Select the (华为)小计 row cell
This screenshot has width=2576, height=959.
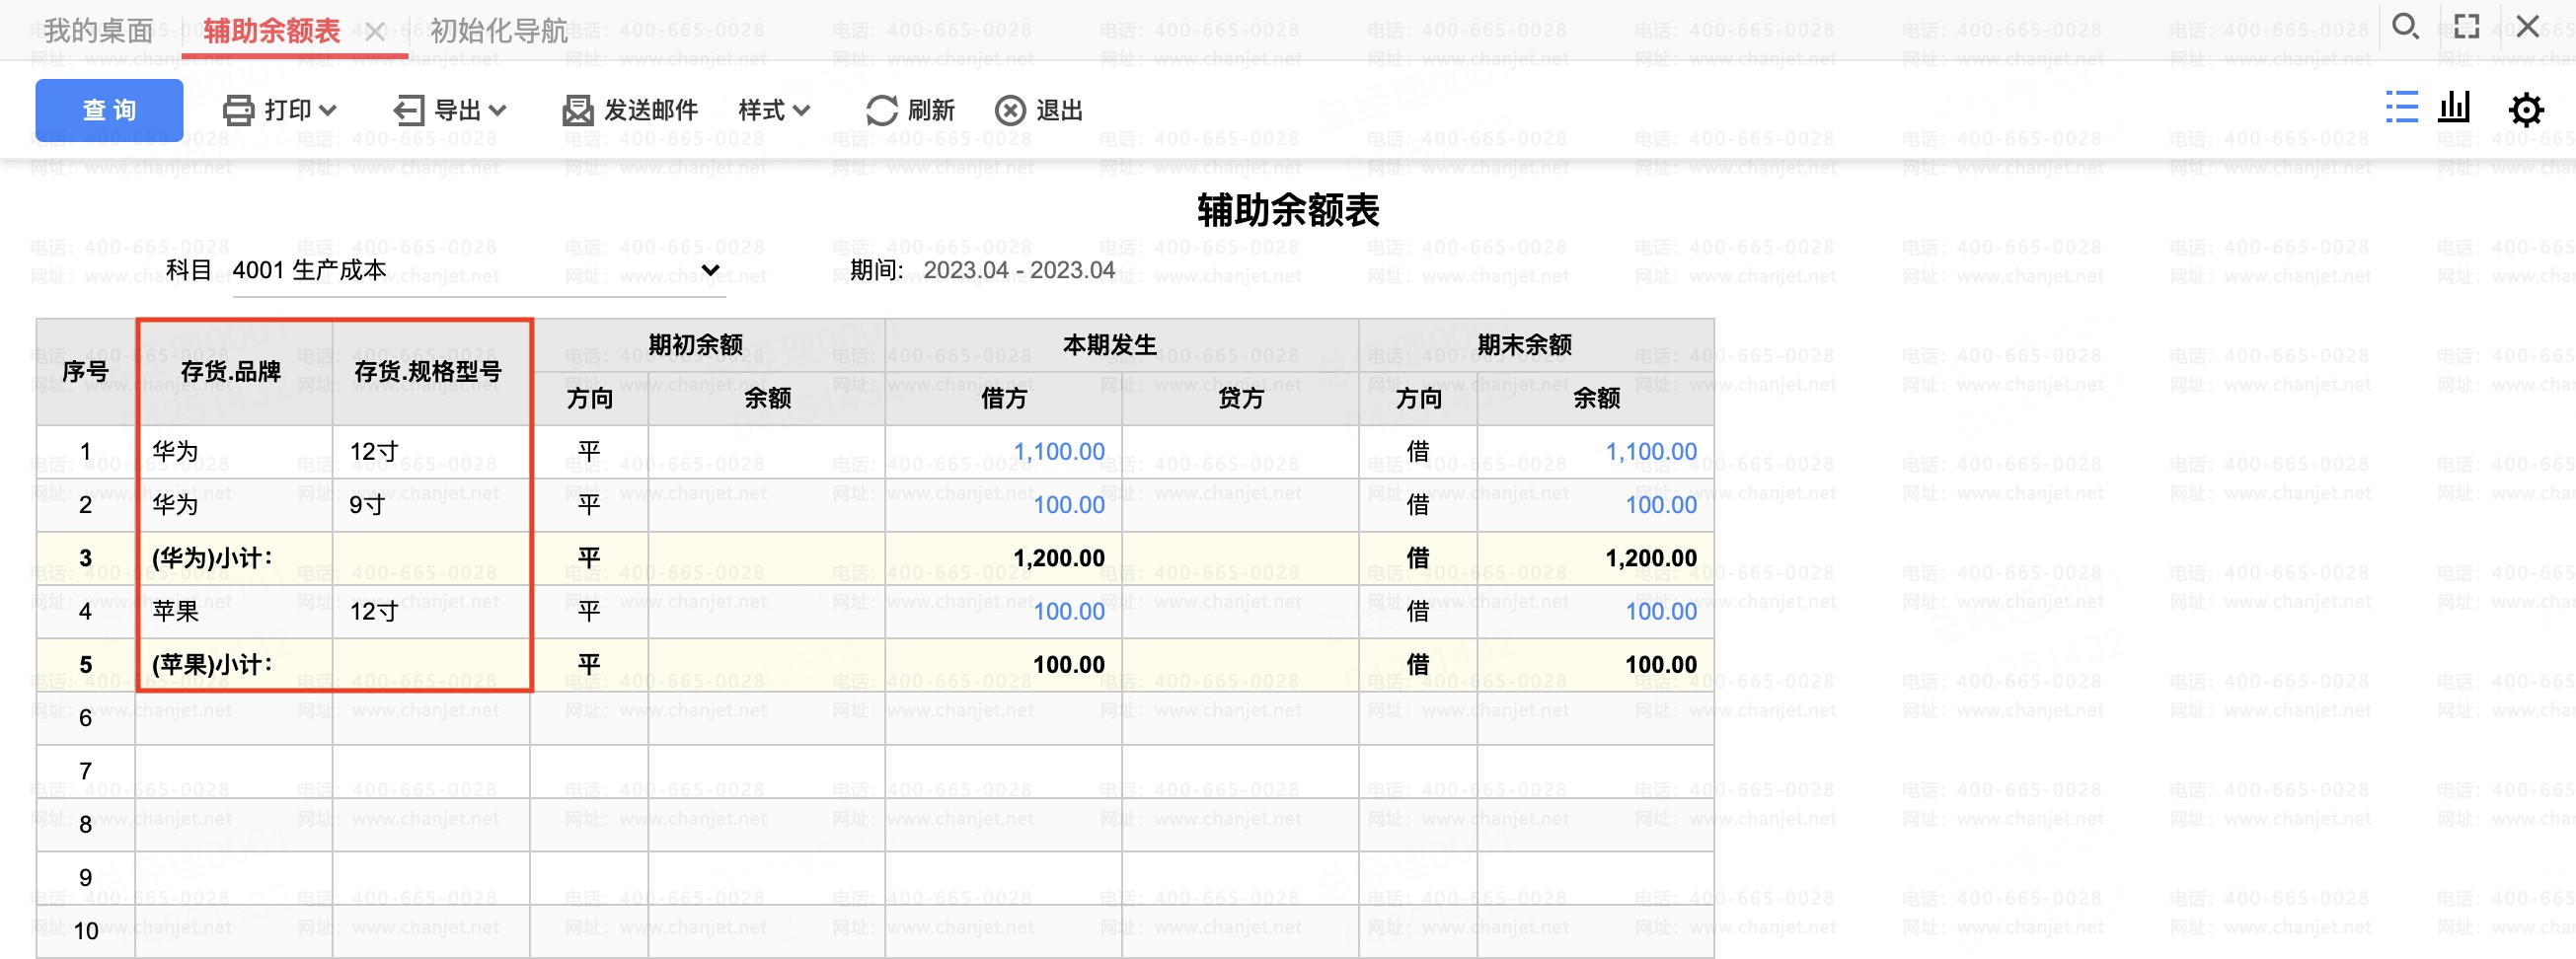212,558
